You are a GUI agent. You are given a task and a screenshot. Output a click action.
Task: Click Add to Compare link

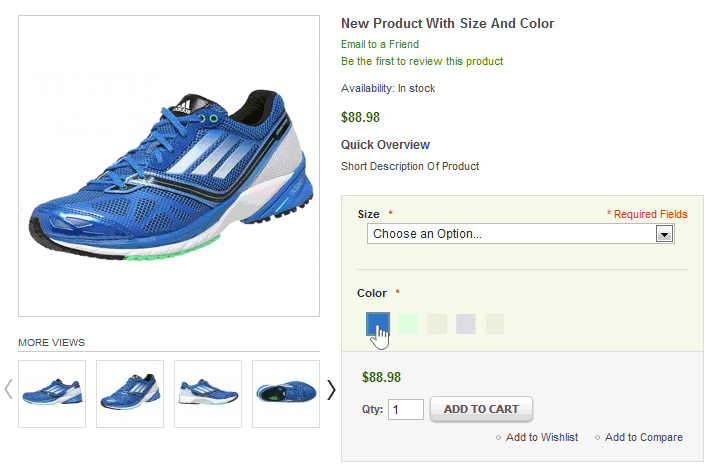(x=643, y=437)
